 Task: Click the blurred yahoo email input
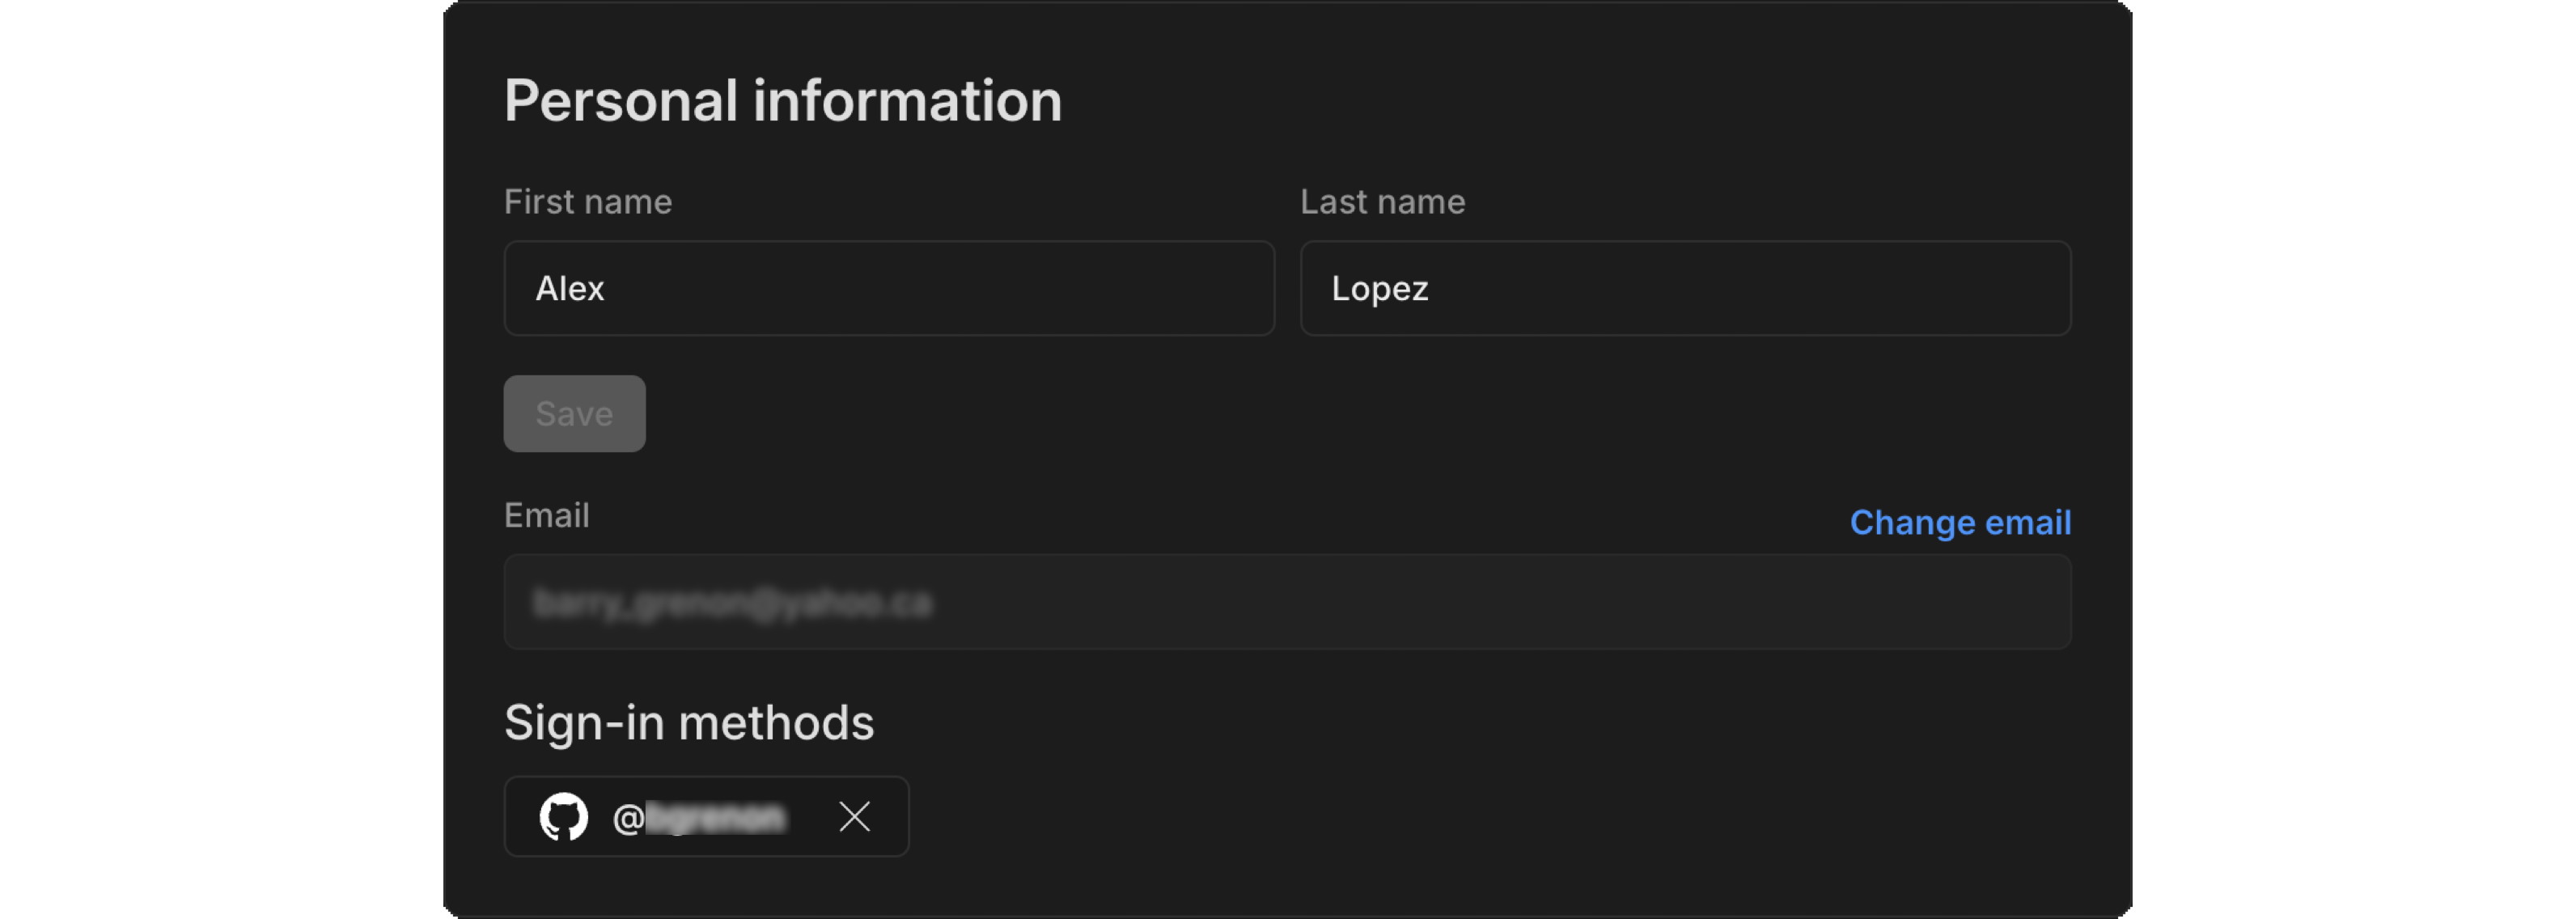click(1287, 602)
